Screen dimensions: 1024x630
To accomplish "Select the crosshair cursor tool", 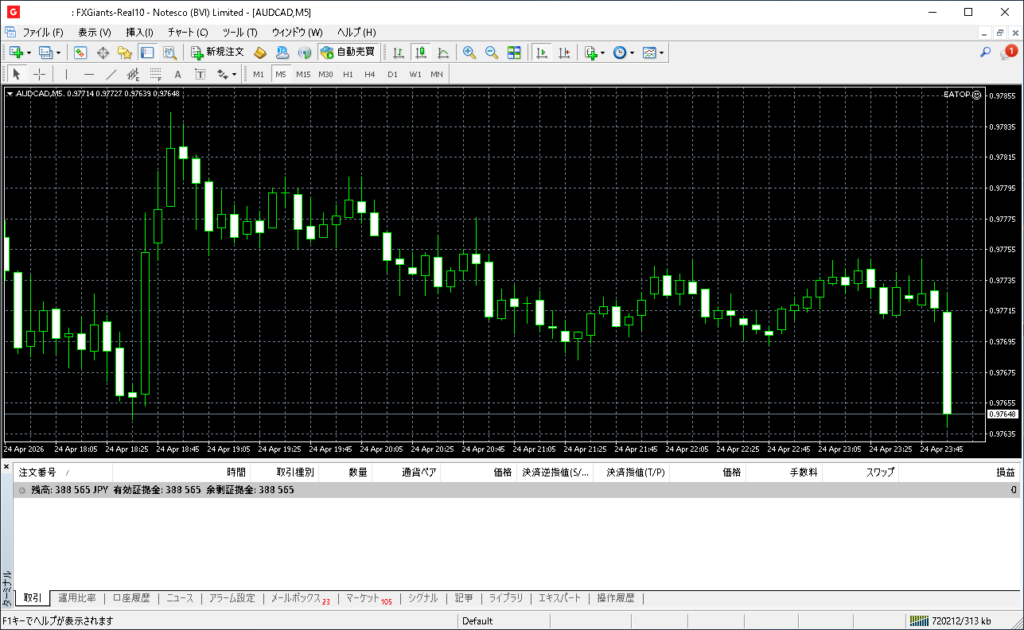I will click(39, 74).
